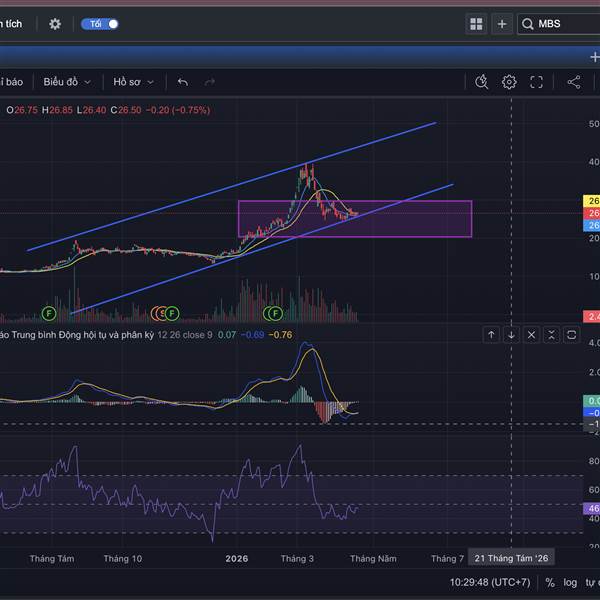Image resolution: width=600 pixels, height=600 pixels.
Task: Share the chart via share icon
Action: click(574, 82)
